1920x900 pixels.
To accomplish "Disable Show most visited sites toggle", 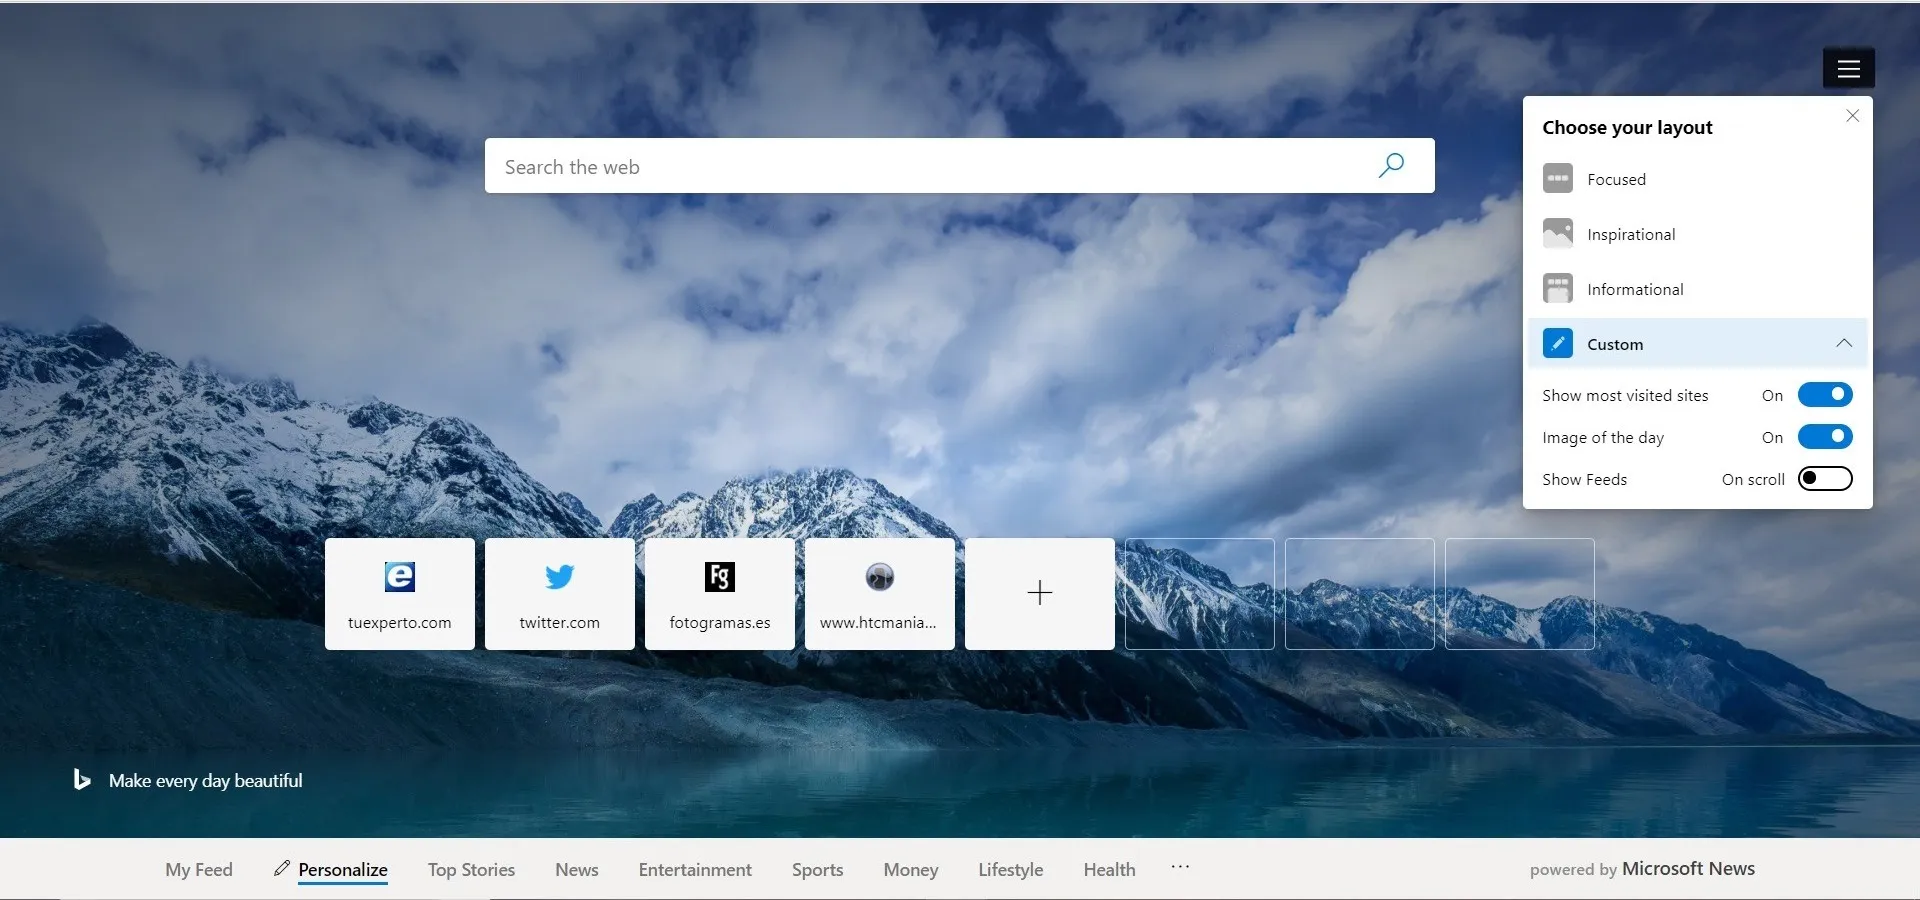I will (x=1824, y=395).
